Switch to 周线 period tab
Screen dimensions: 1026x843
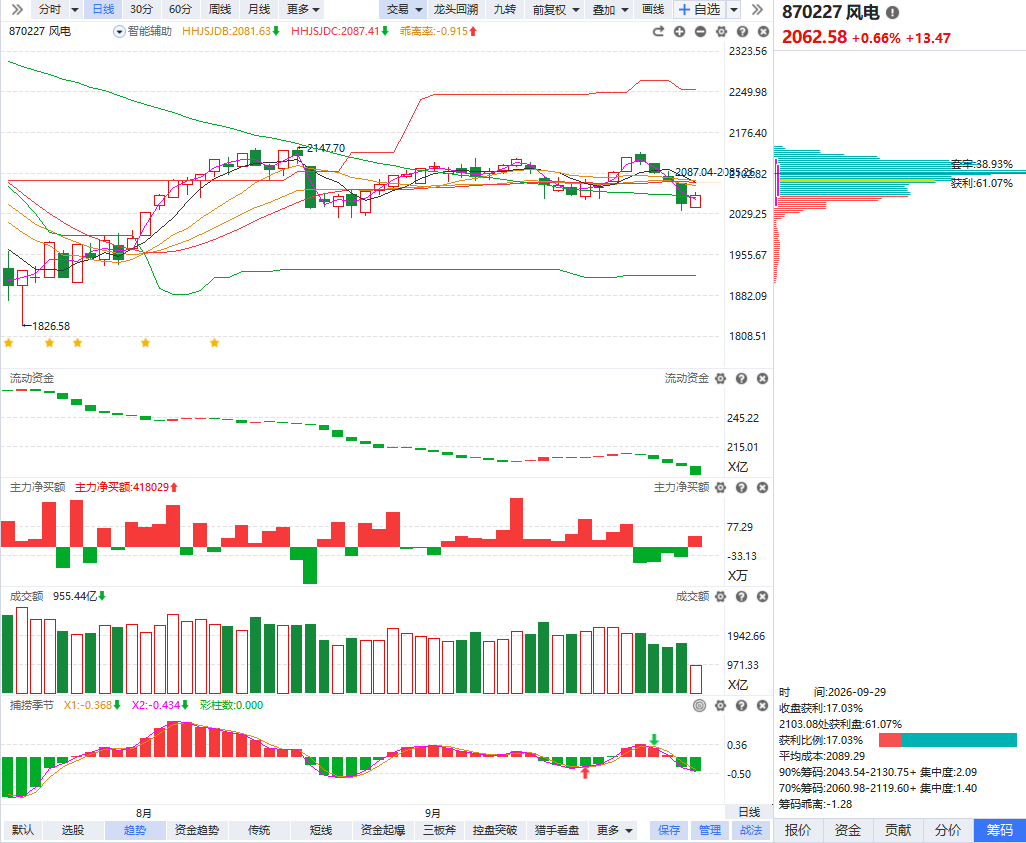(x=220, y=9)
